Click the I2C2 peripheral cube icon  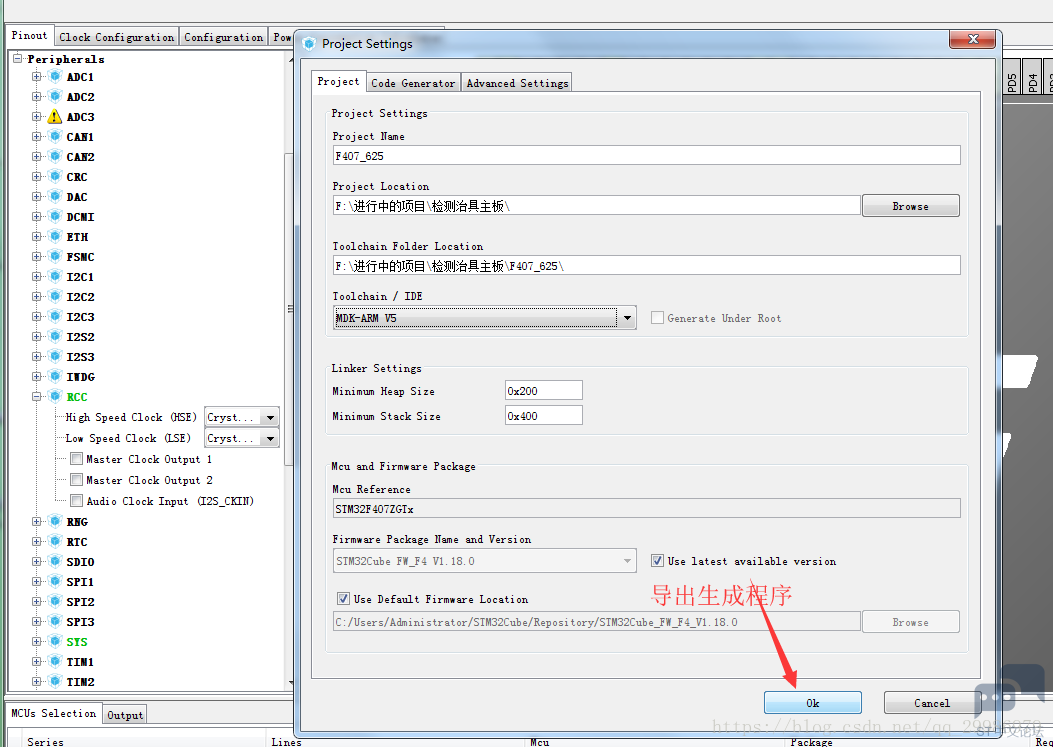tap(55, 296)
